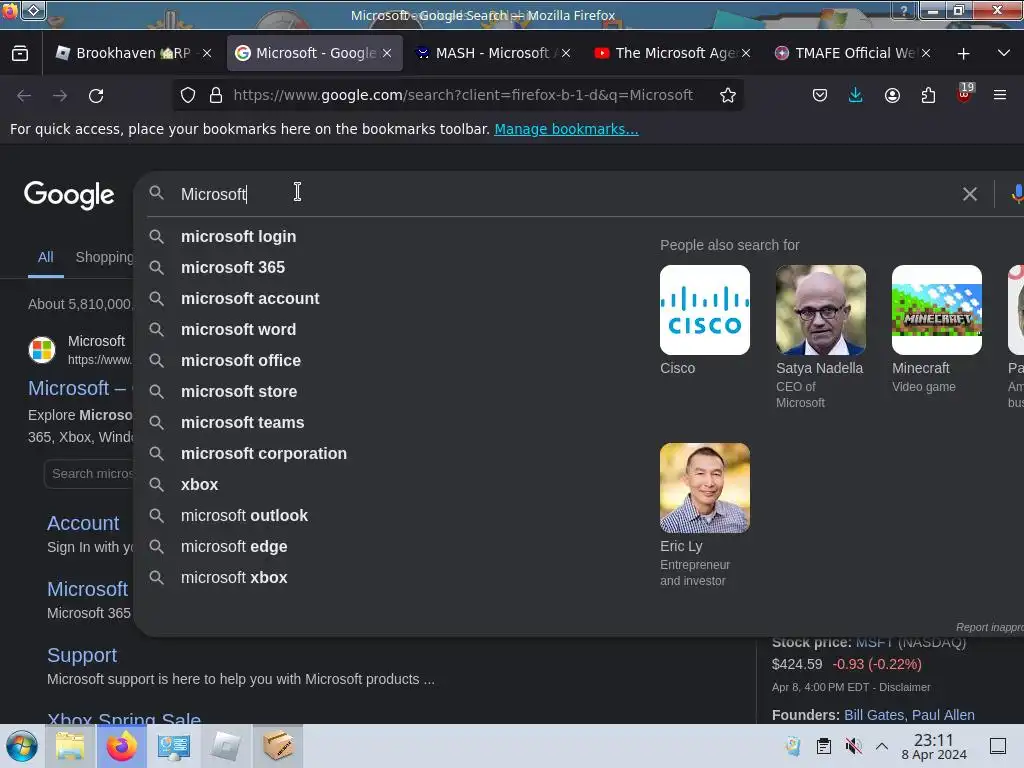List all tabs with the chevron
This screenshot has width=1024, height=768.
click(1004, 53)
